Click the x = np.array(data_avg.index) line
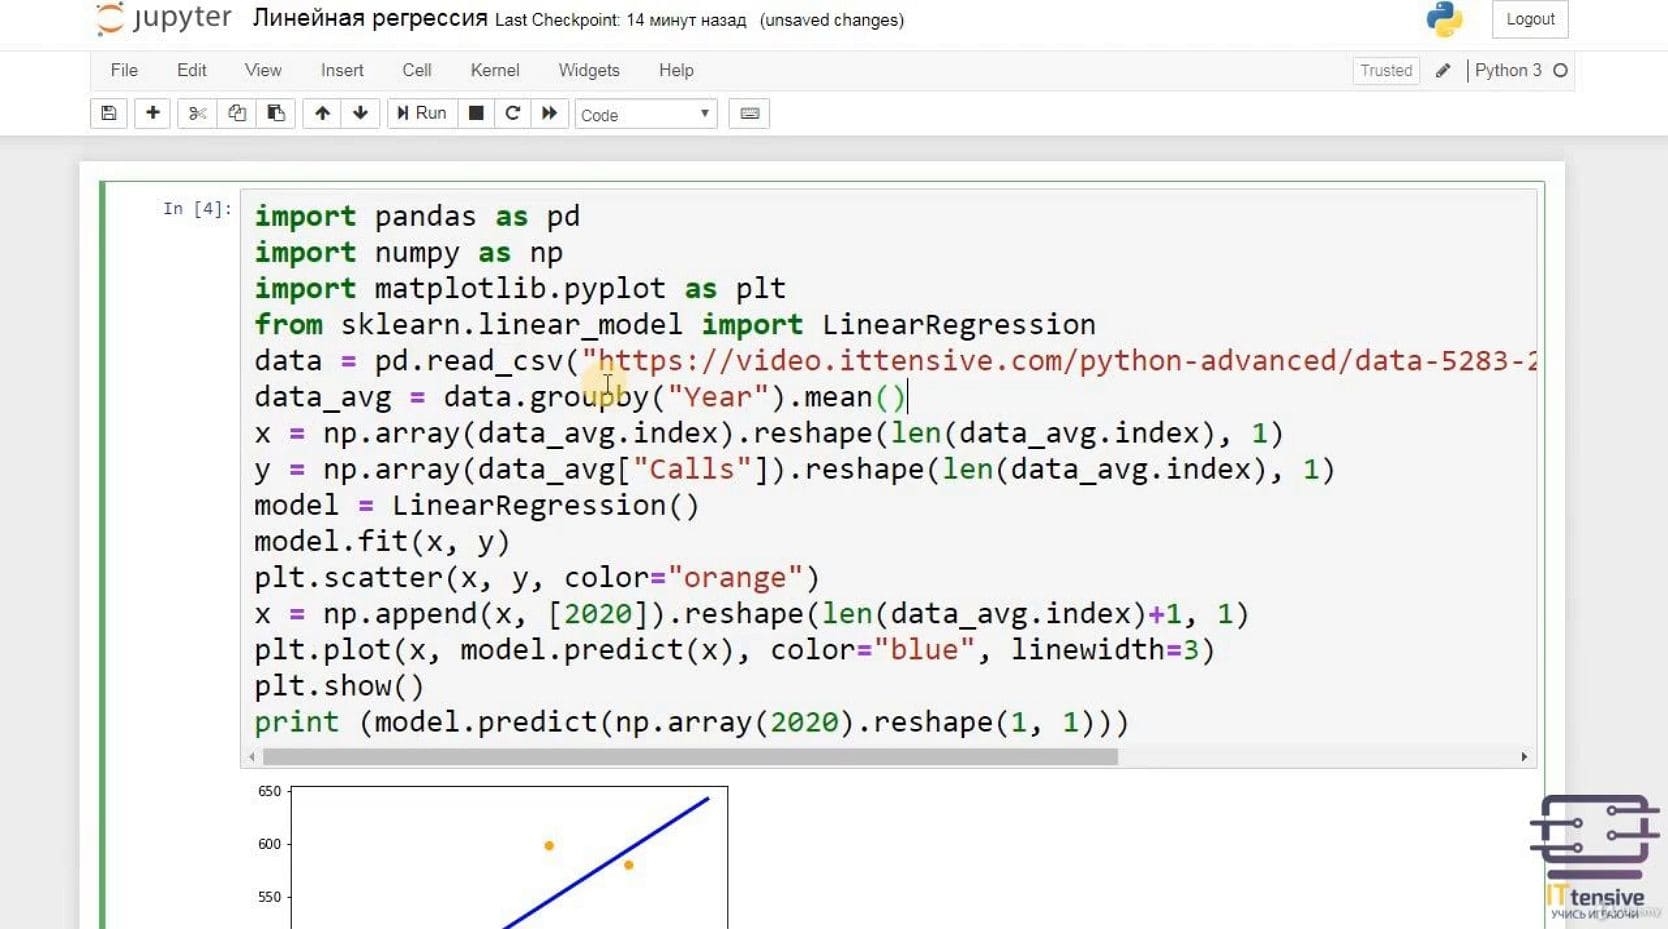The width and height of the screenshot is (1668, 929). 769,433
